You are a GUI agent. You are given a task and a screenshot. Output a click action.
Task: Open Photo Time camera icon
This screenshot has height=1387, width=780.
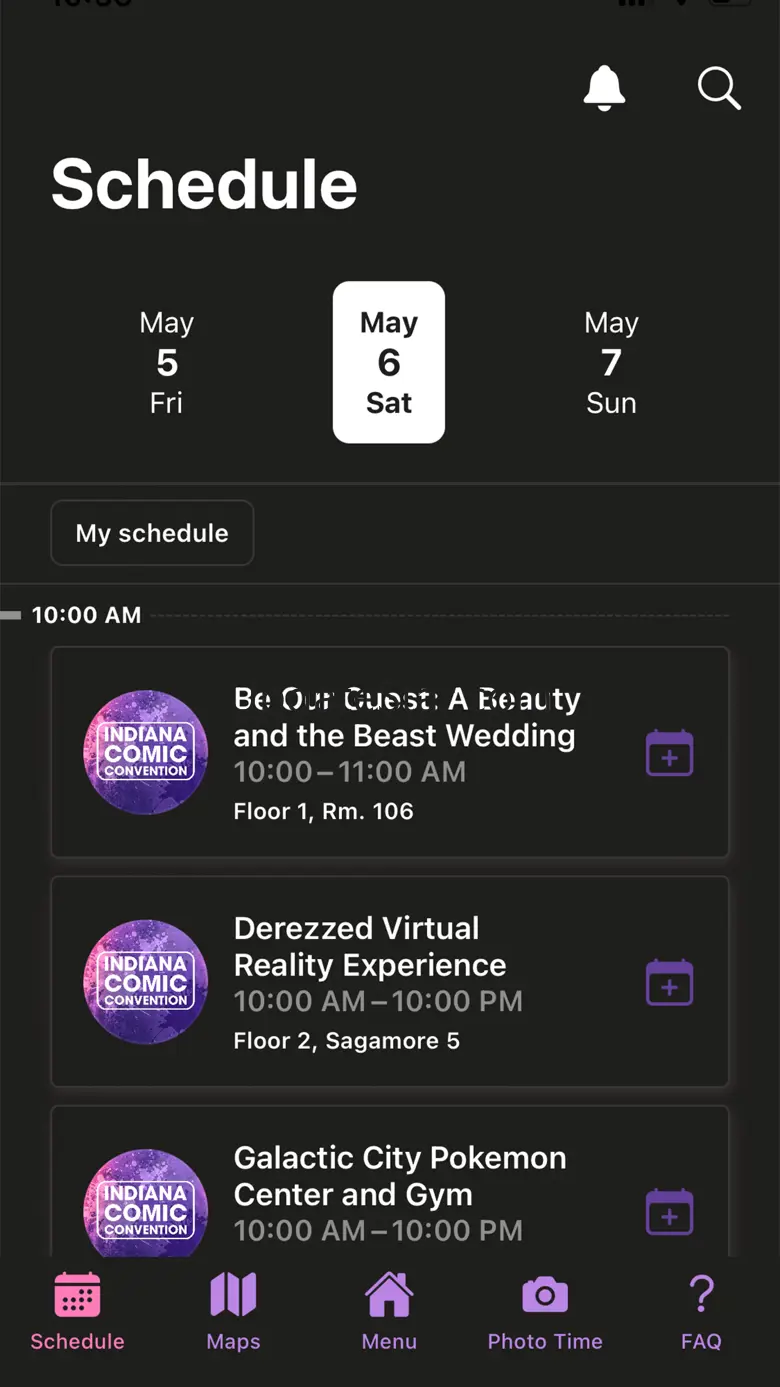[x=545, y=1310]
